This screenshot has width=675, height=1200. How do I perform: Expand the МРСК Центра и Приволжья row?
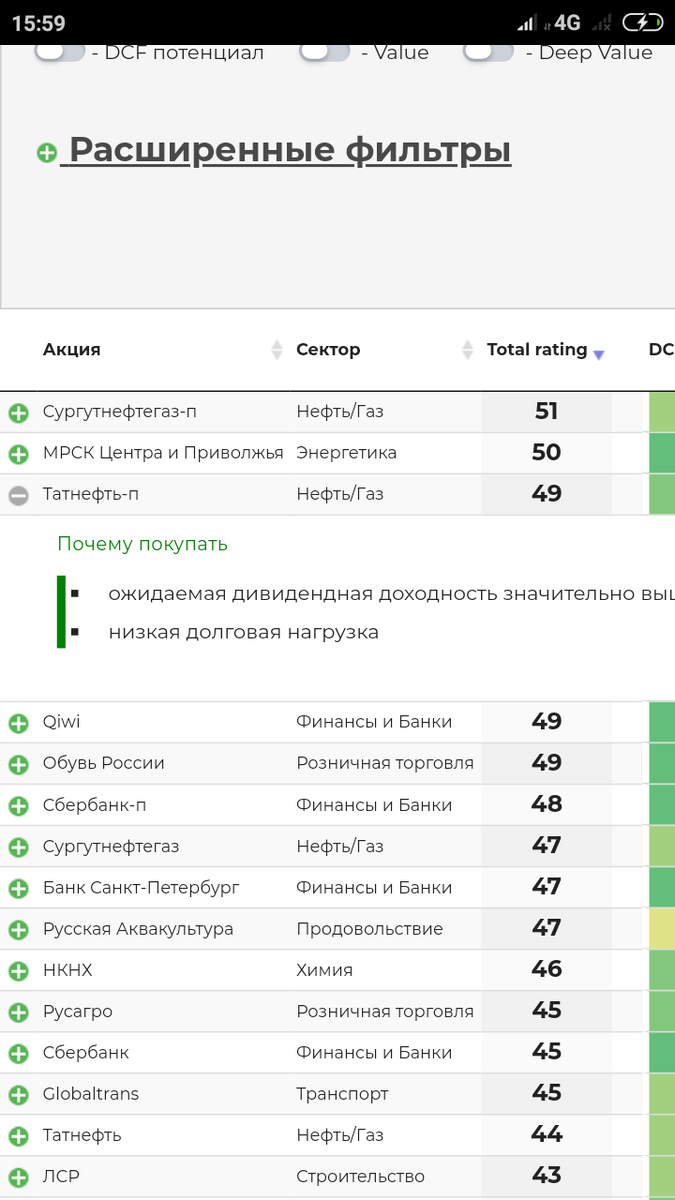18,454
